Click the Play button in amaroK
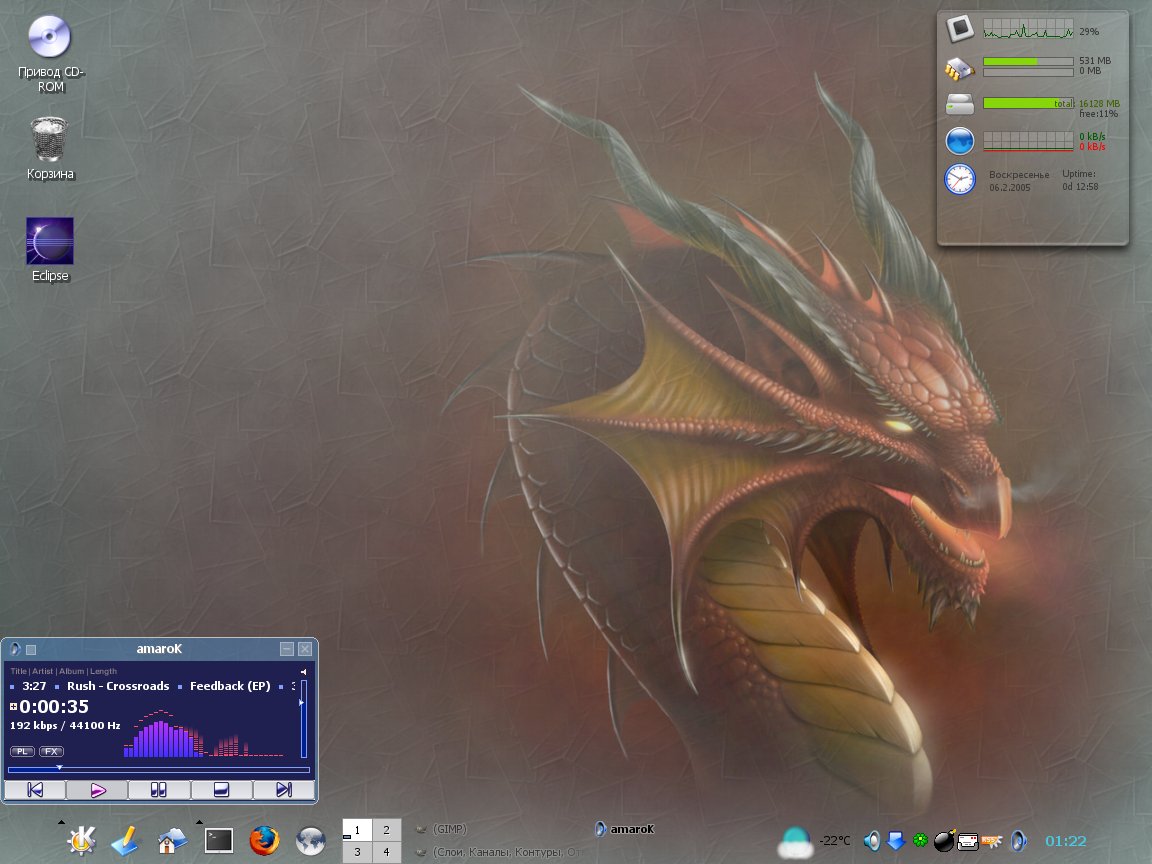 click(x=98, y=790)
